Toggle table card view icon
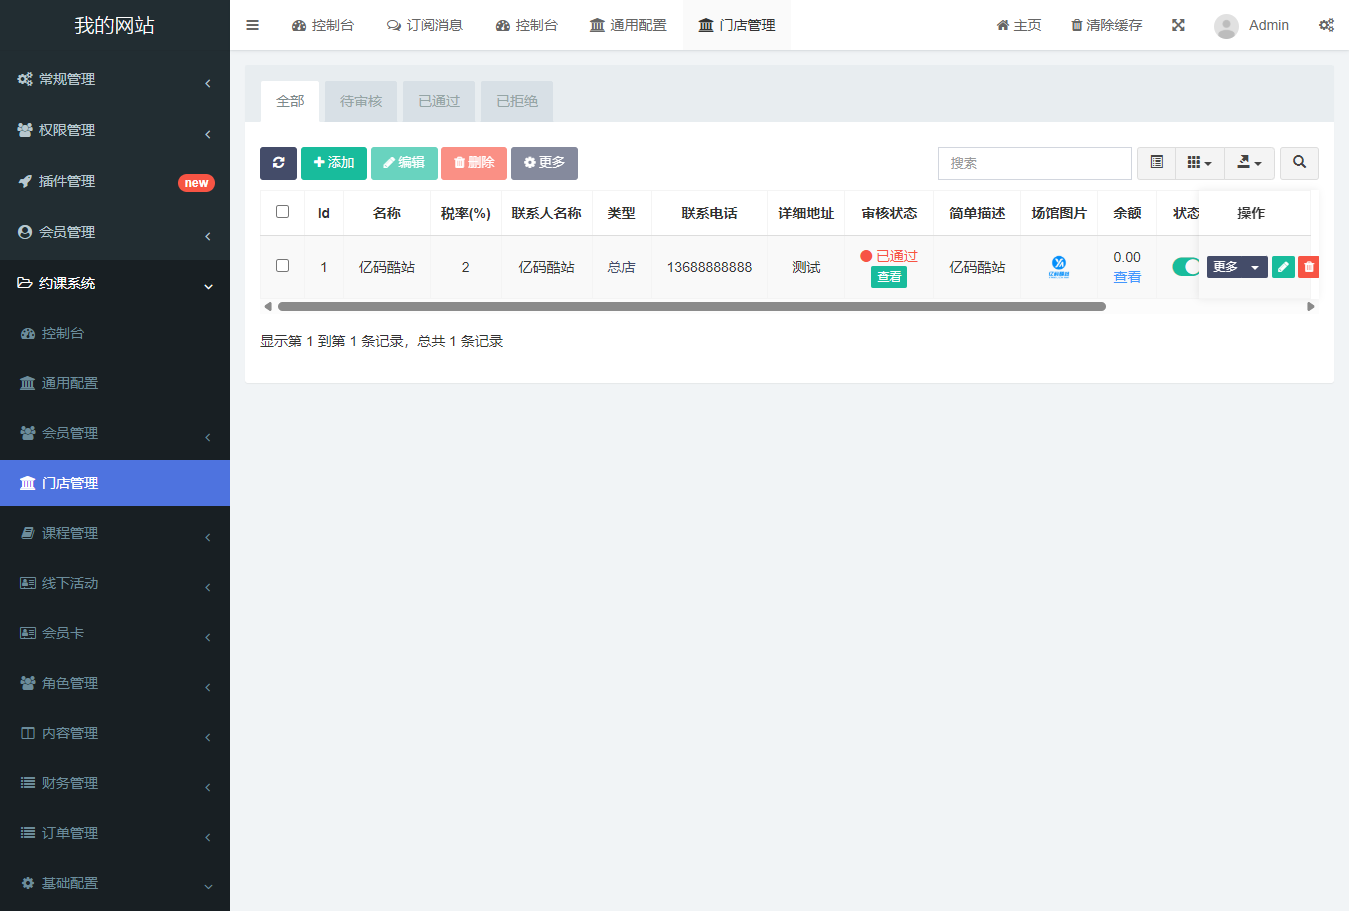 coord(1157,163)
